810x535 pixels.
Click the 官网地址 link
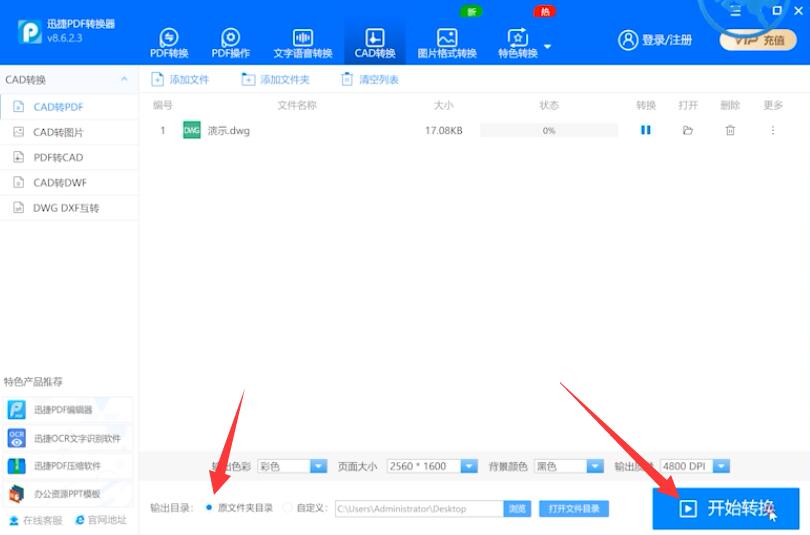[x=101, y=520]
